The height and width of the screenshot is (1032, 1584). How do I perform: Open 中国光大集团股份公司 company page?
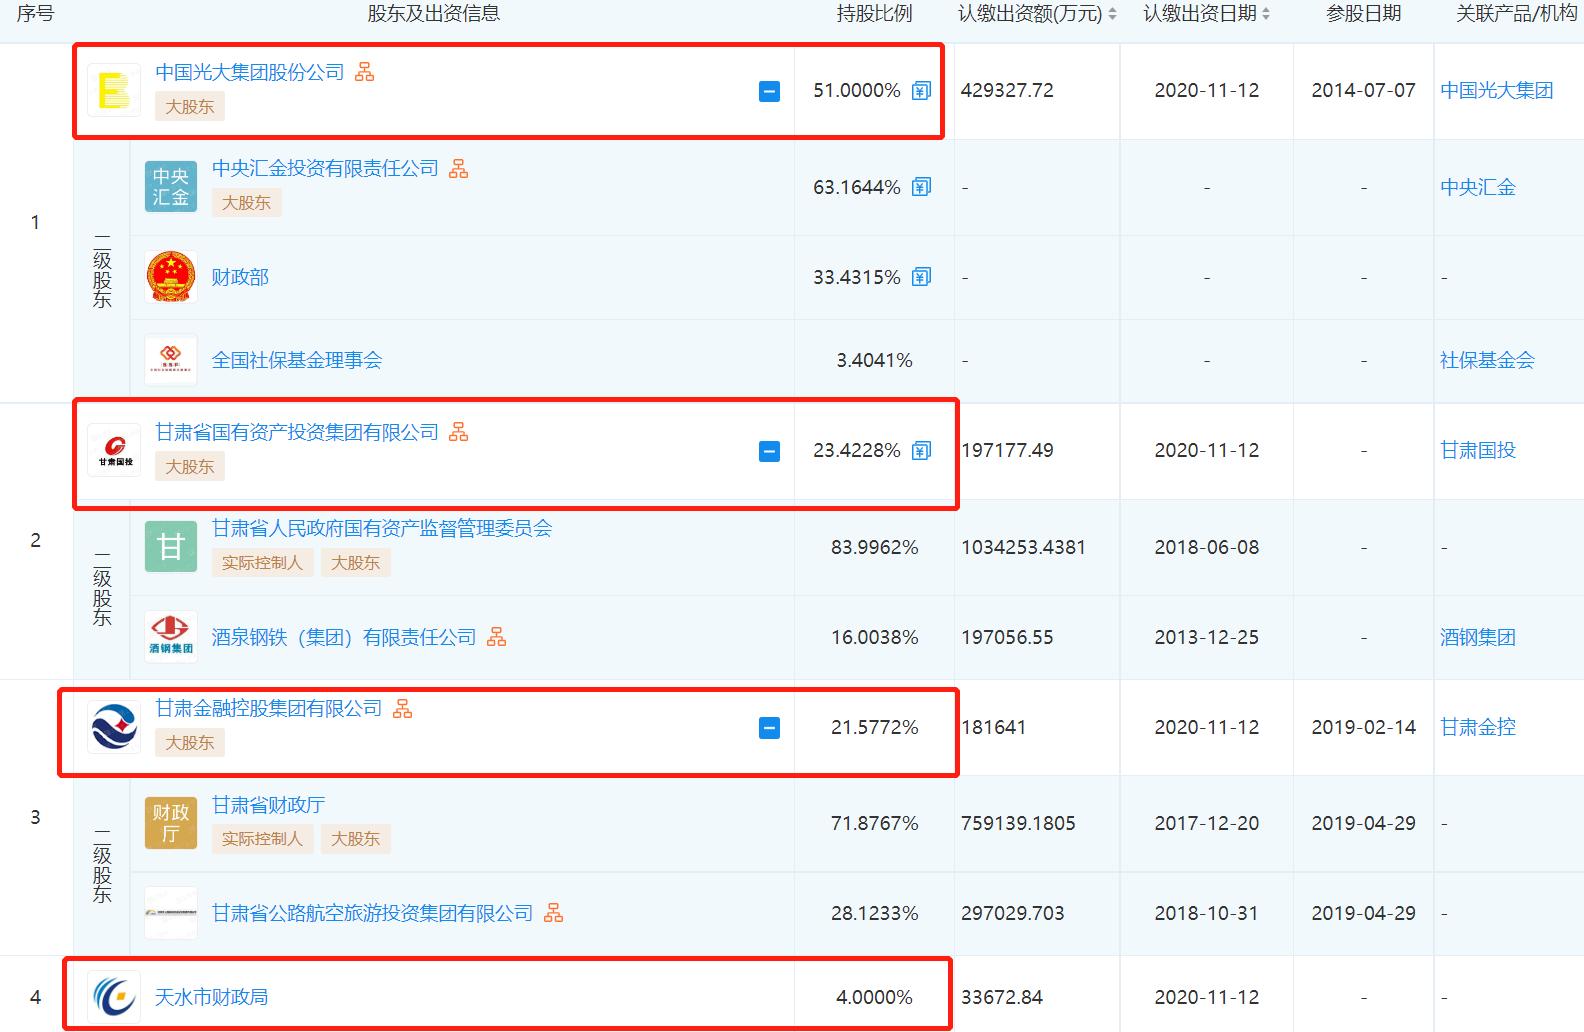coord(250,72)
